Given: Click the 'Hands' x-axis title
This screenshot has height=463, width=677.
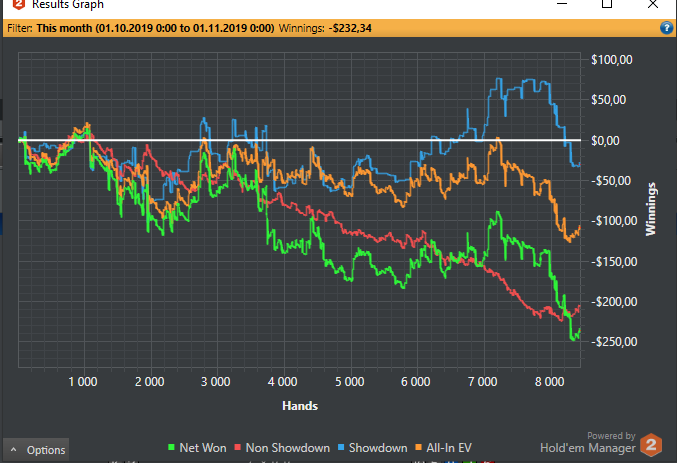Looking at the screenshot, I should click(300, 406).
